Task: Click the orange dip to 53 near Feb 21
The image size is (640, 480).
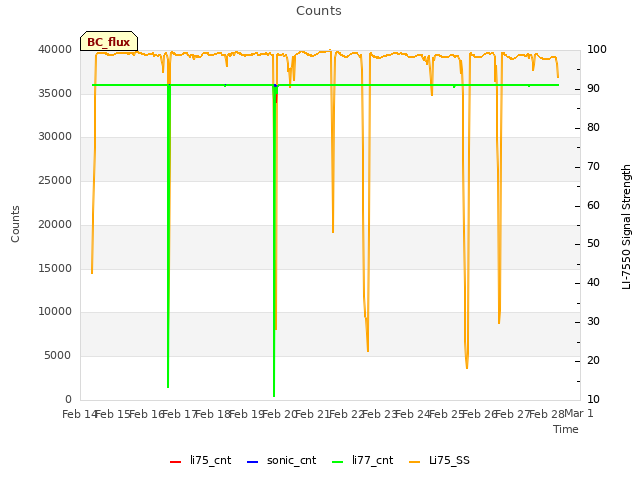Action: point(333,229)
